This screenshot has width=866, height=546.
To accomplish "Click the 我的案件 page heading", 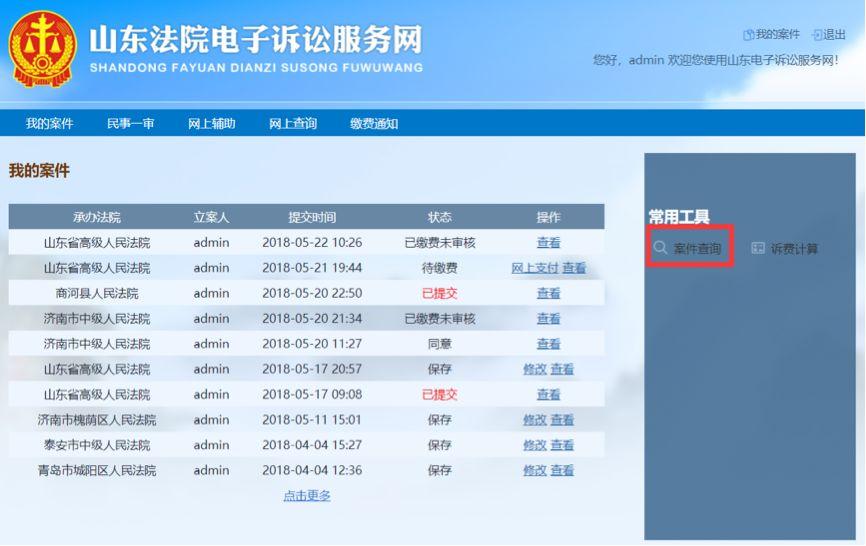I will (39, 171).
